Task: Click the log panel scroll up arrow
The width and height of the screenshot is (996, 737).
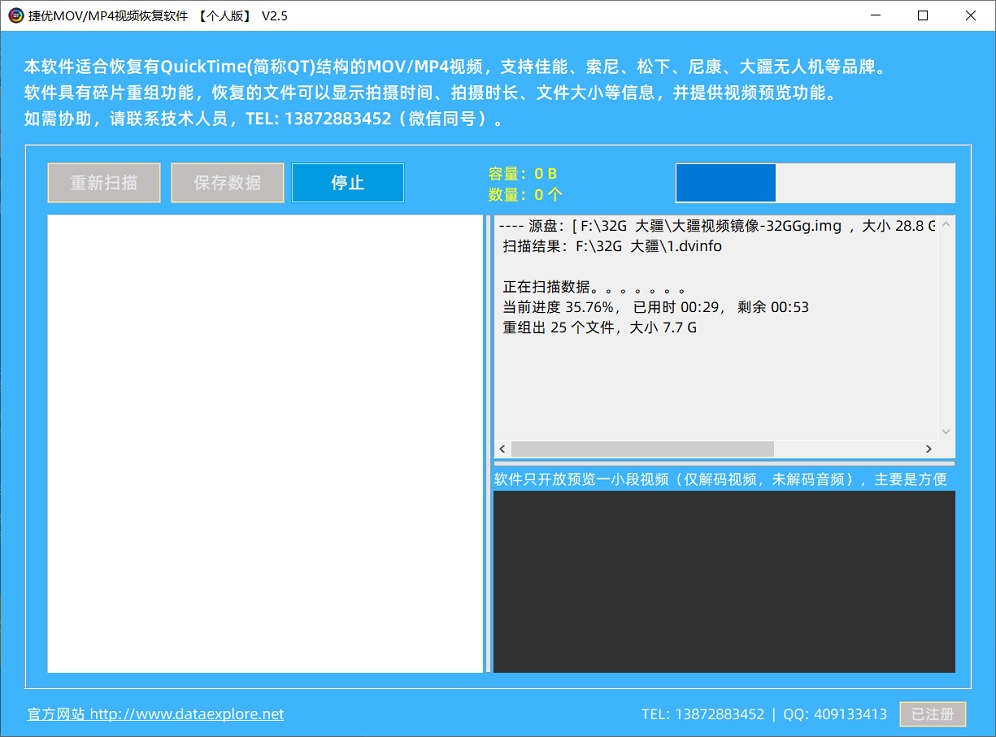Action: (x=946, y=224)
